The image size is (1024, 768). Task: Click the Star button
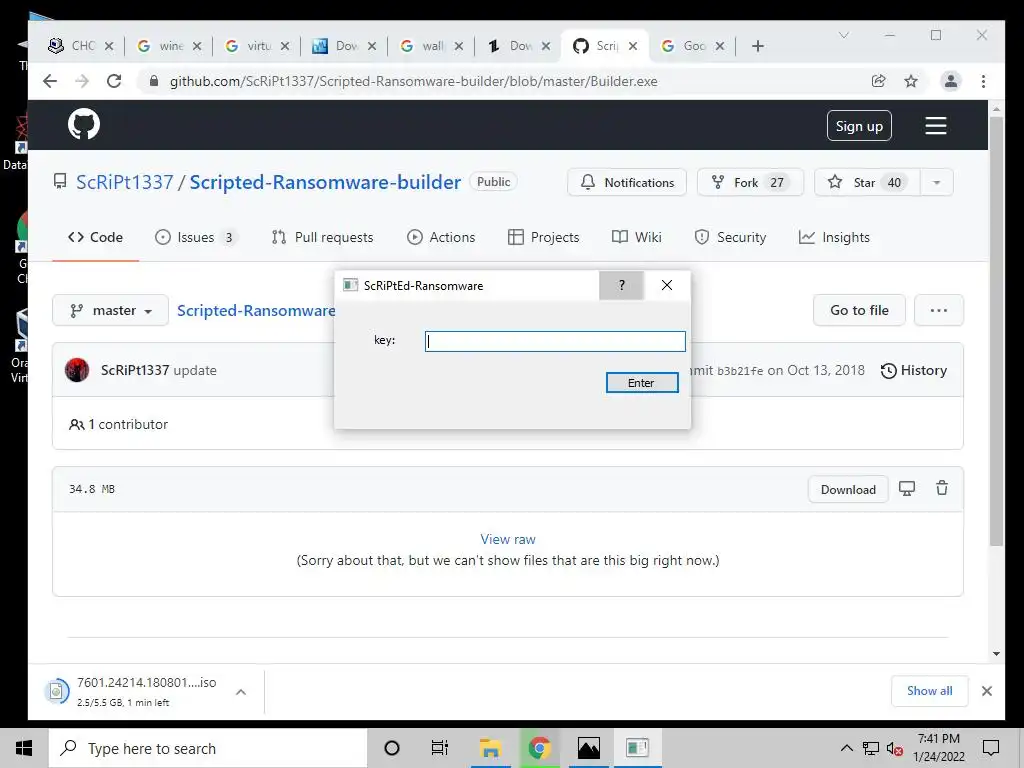click(x=867, y=182)
